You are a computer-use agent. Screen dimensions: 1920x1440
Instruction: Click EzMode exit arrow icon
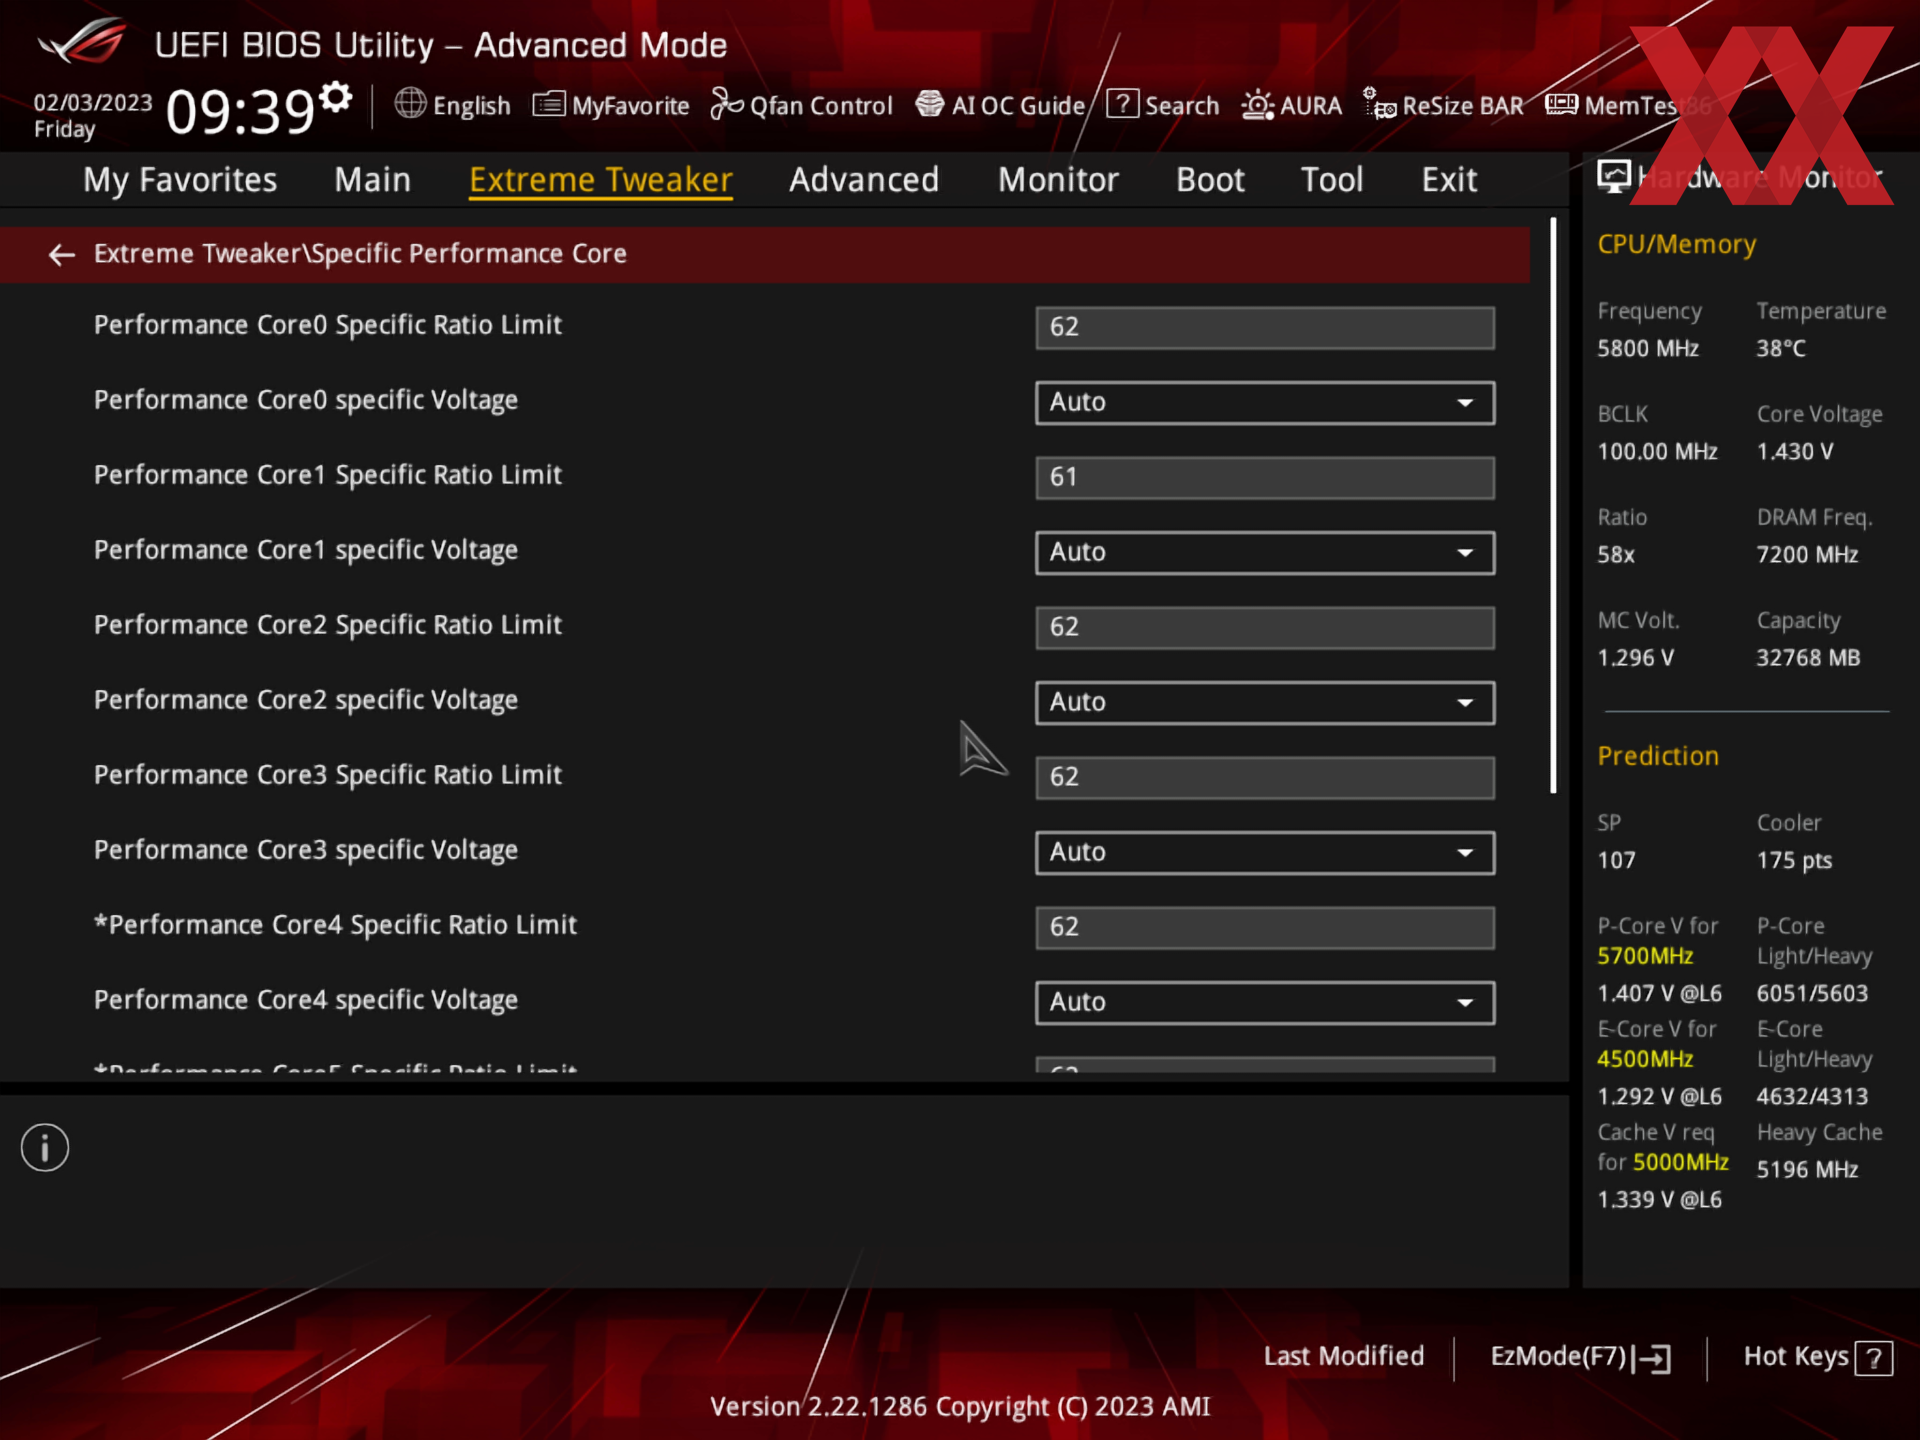pyautogui.click(x=1653, y=1358)
